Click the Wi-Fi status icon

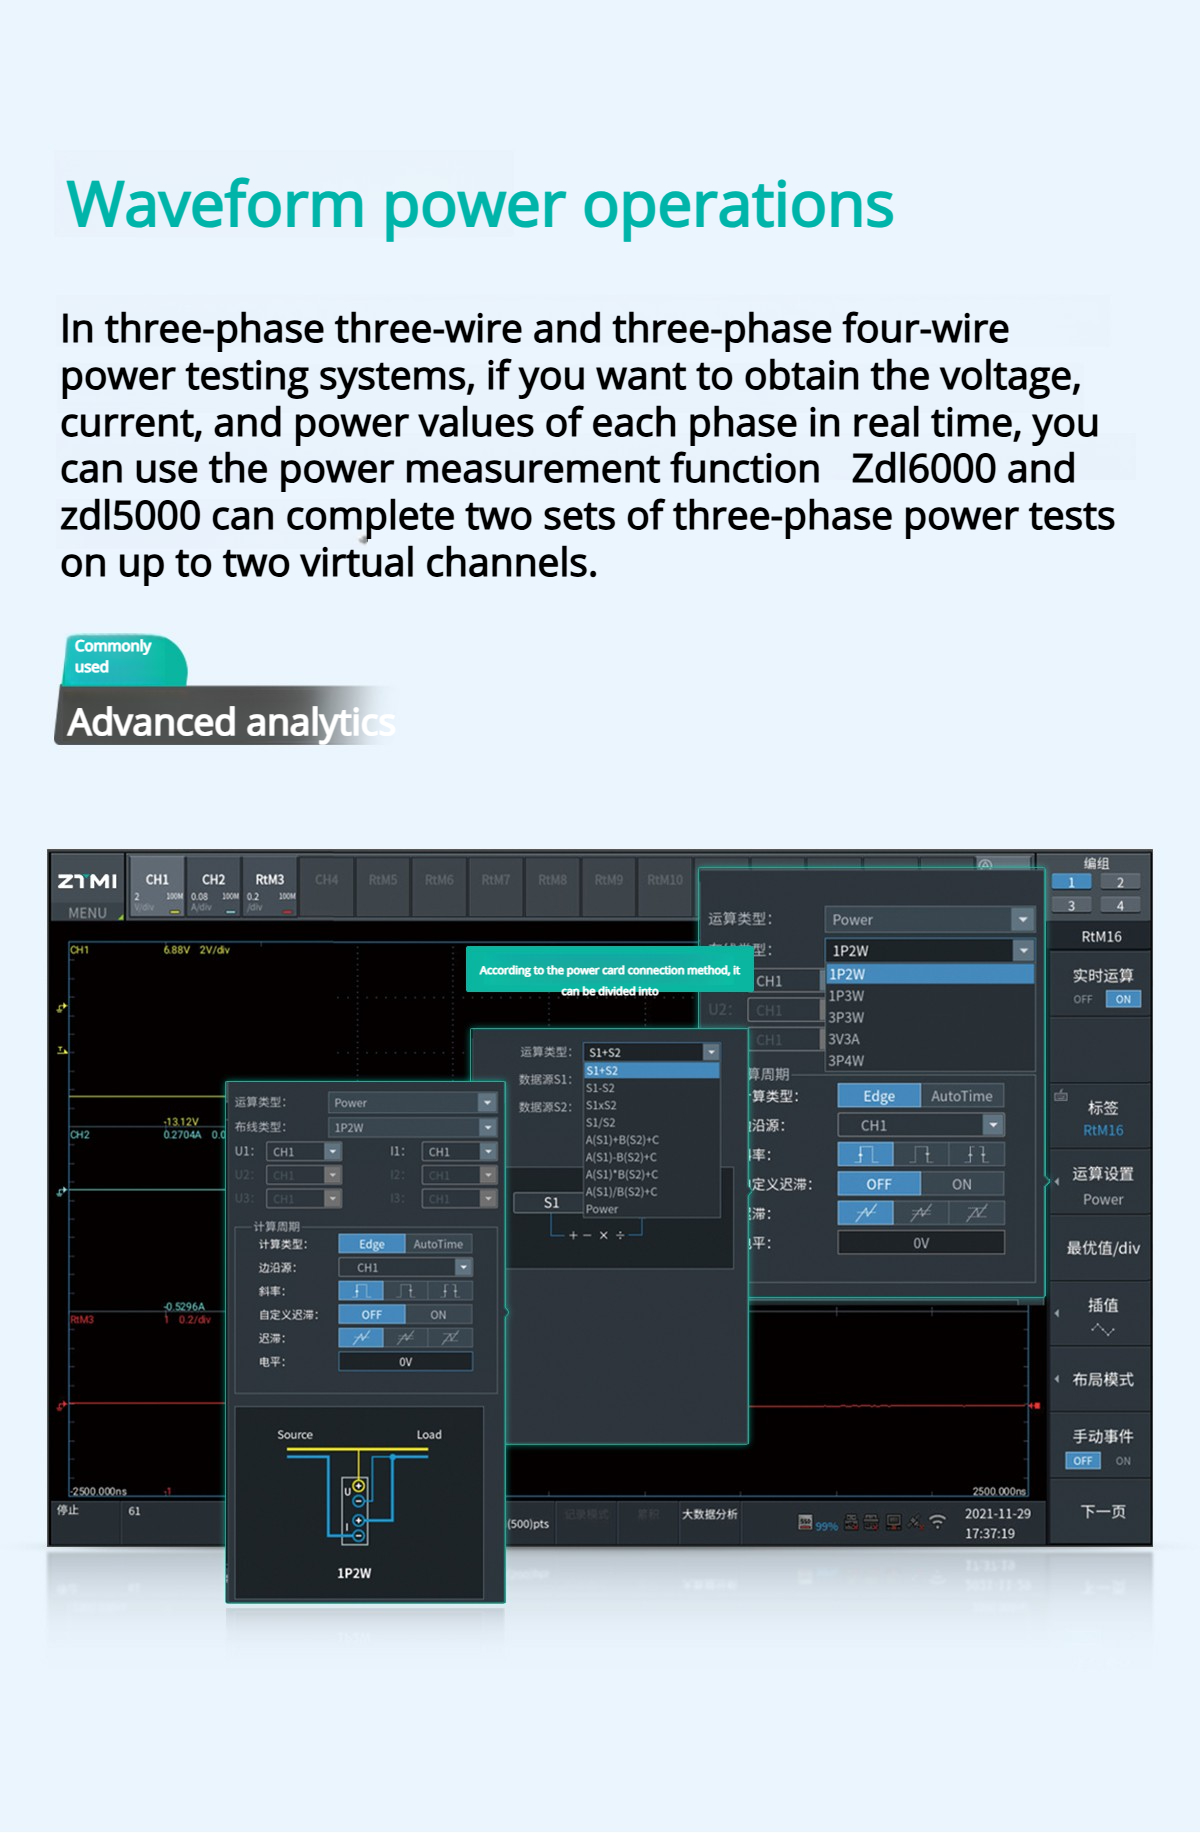tap(937, 1522)
